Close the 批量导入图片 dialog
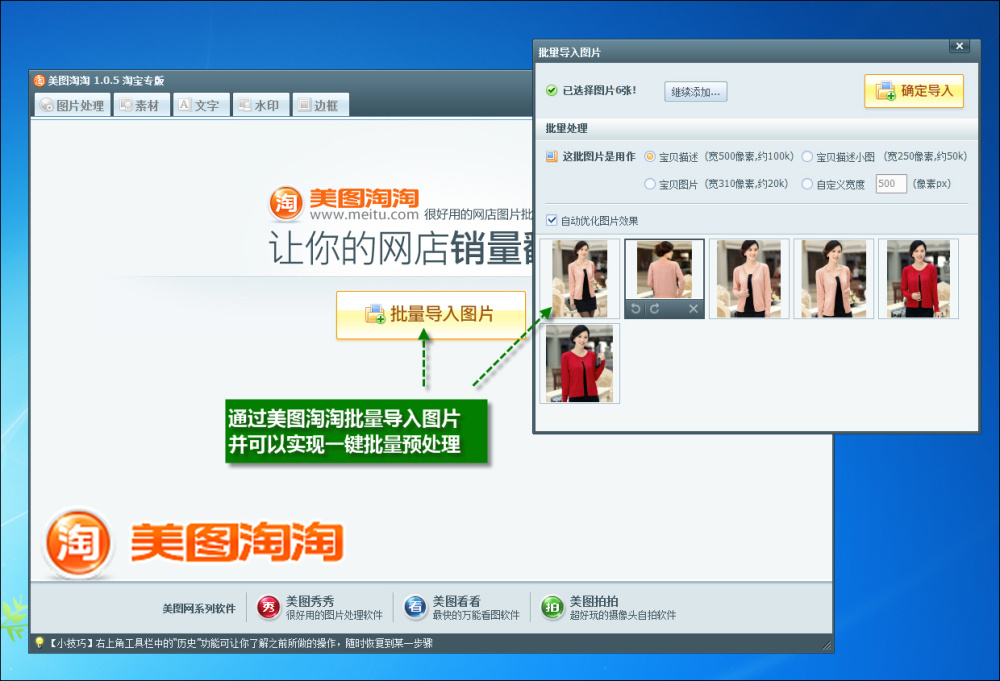Screen dimensions: 1000x681 click(x=959, y=46)
